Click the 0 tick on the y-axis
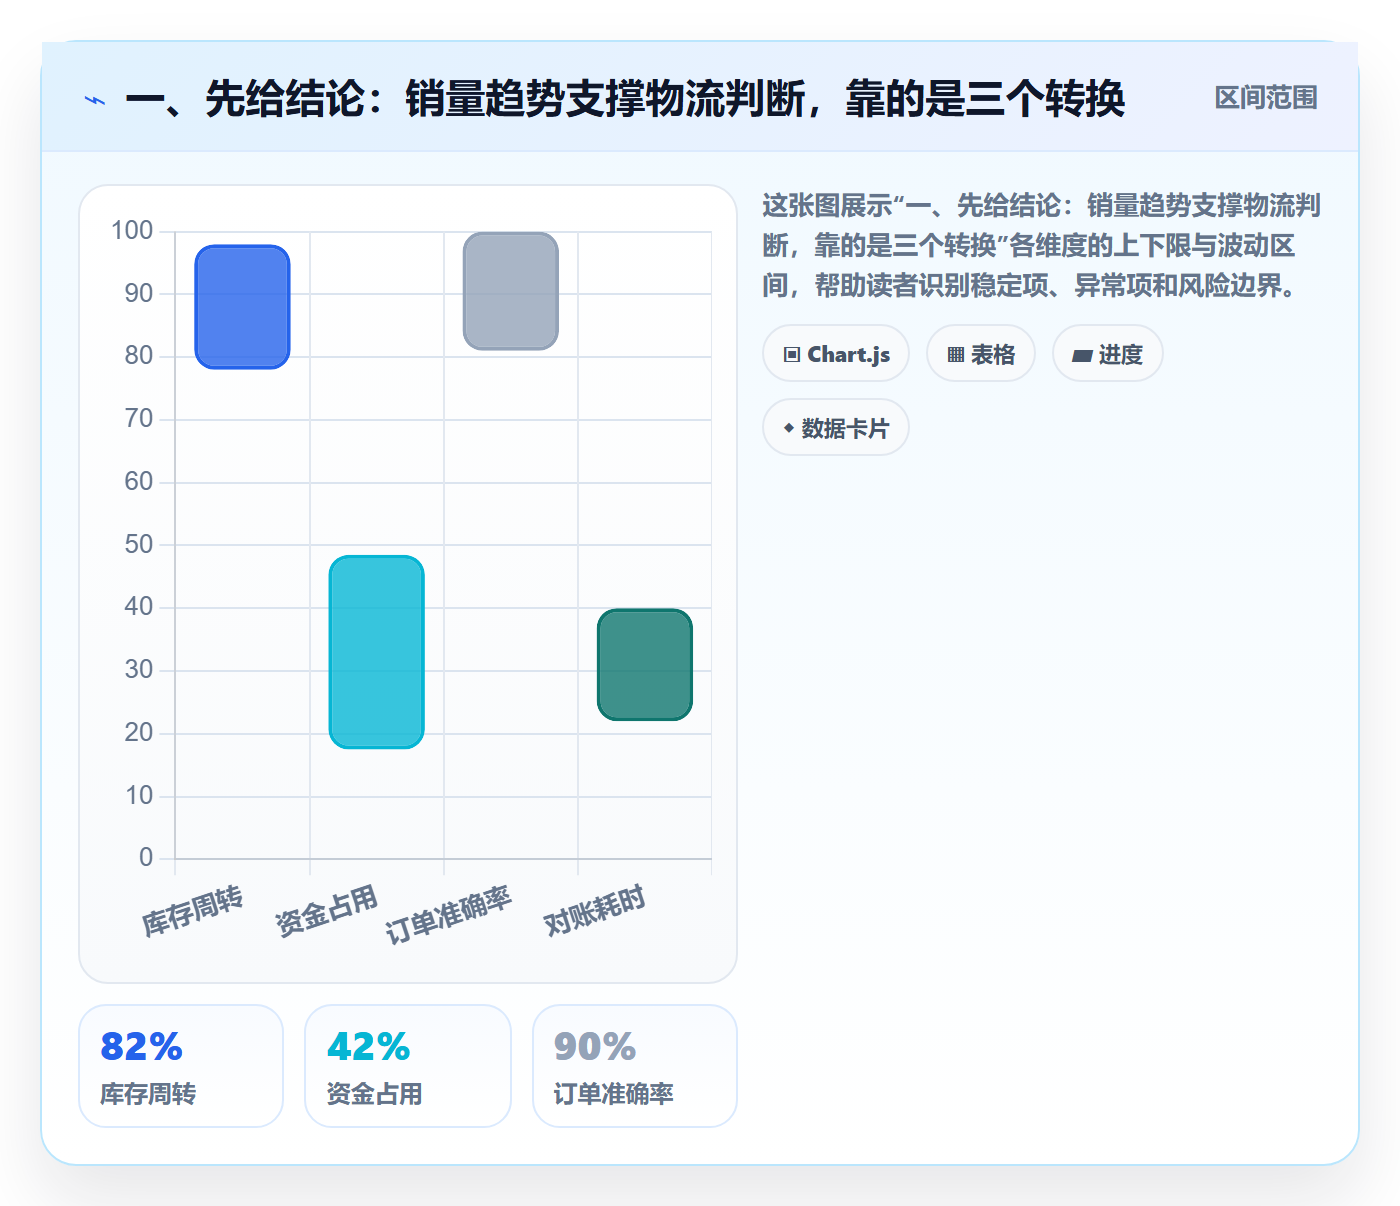 (146, 858)
